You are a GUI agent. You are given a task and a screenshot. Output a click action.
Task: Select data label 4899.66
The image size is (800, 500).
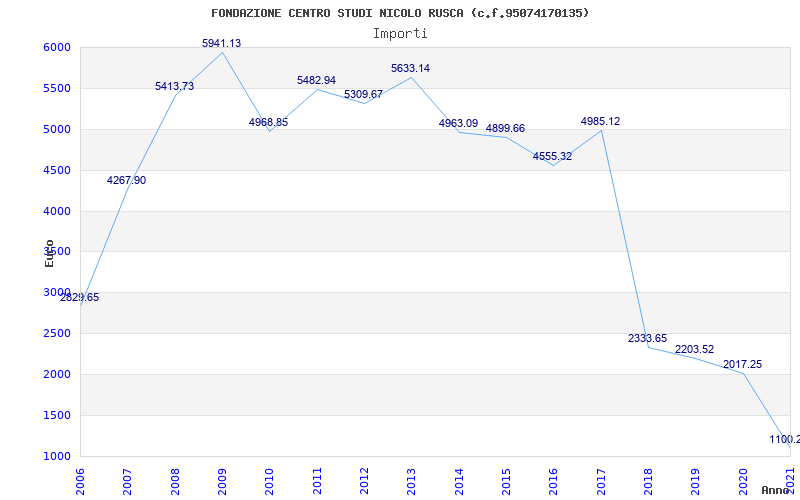click(505, 129)
